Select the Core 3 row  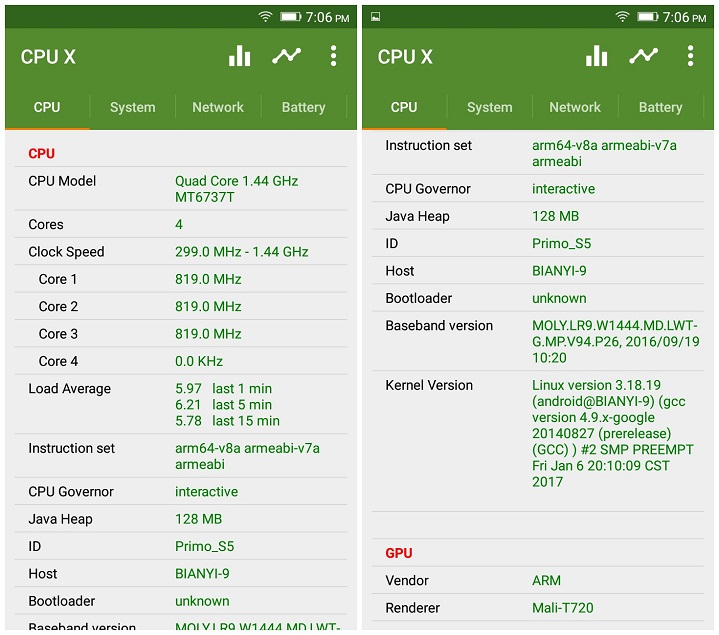181,334
